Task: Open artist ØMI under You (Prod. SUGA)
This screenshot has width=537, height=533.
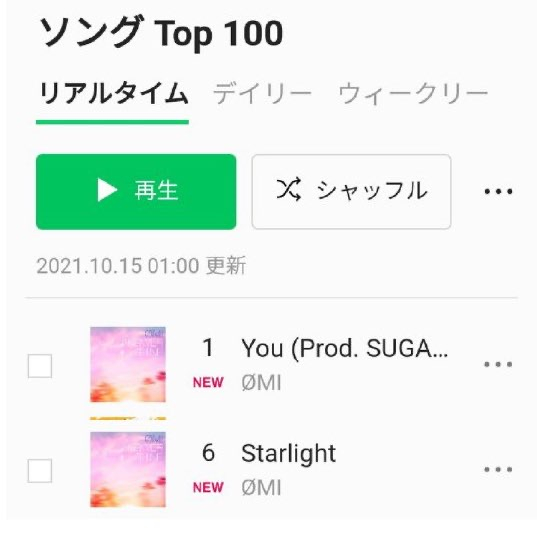Action: tap(261, 383)
